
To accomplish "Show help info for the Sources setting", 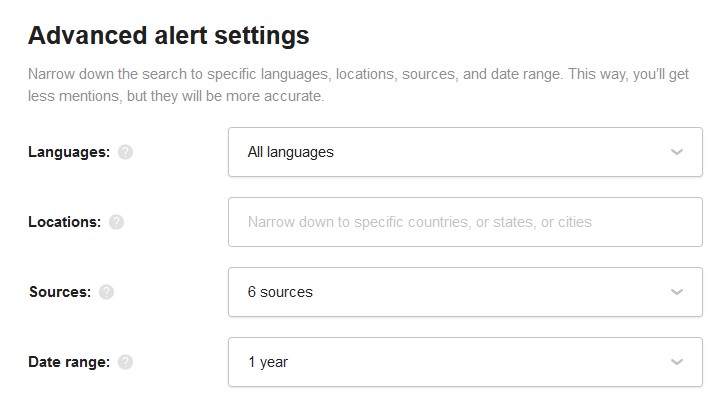I will click(x=106, y=292).
